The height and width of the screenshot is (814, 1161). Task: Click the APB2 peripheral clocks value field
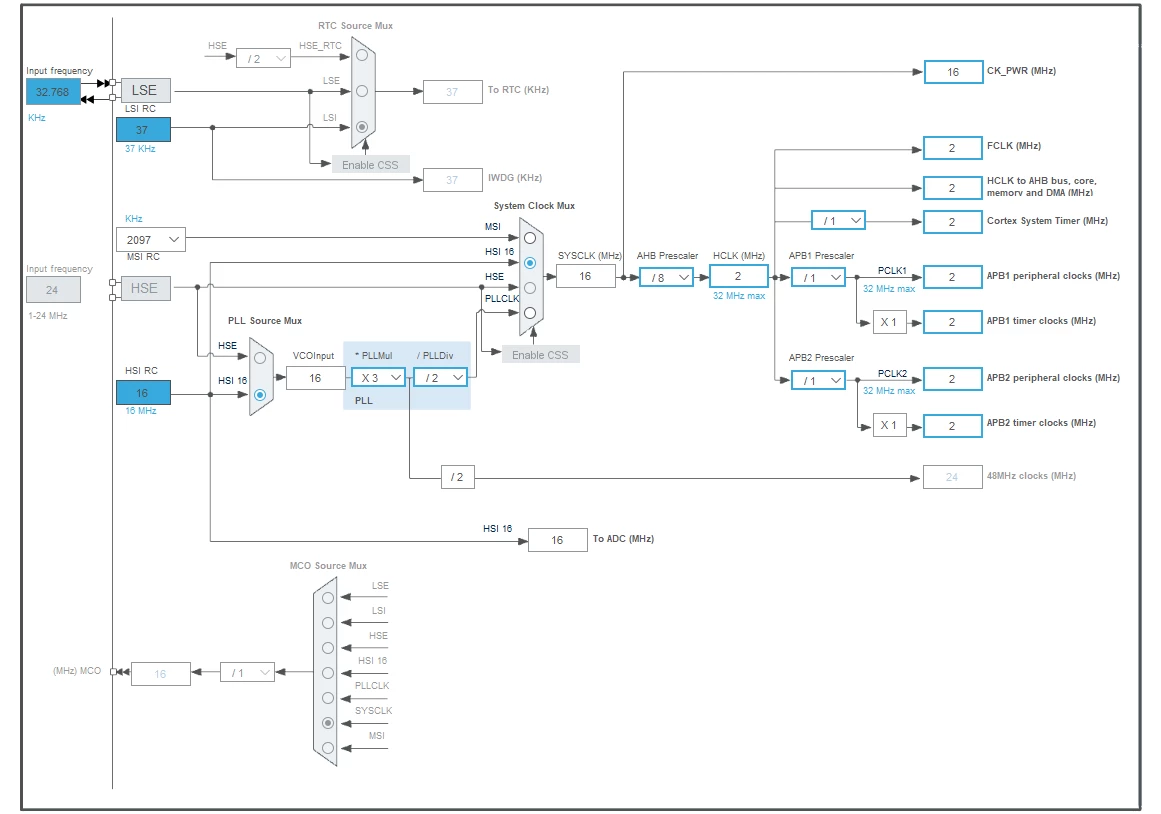(953, 379)
